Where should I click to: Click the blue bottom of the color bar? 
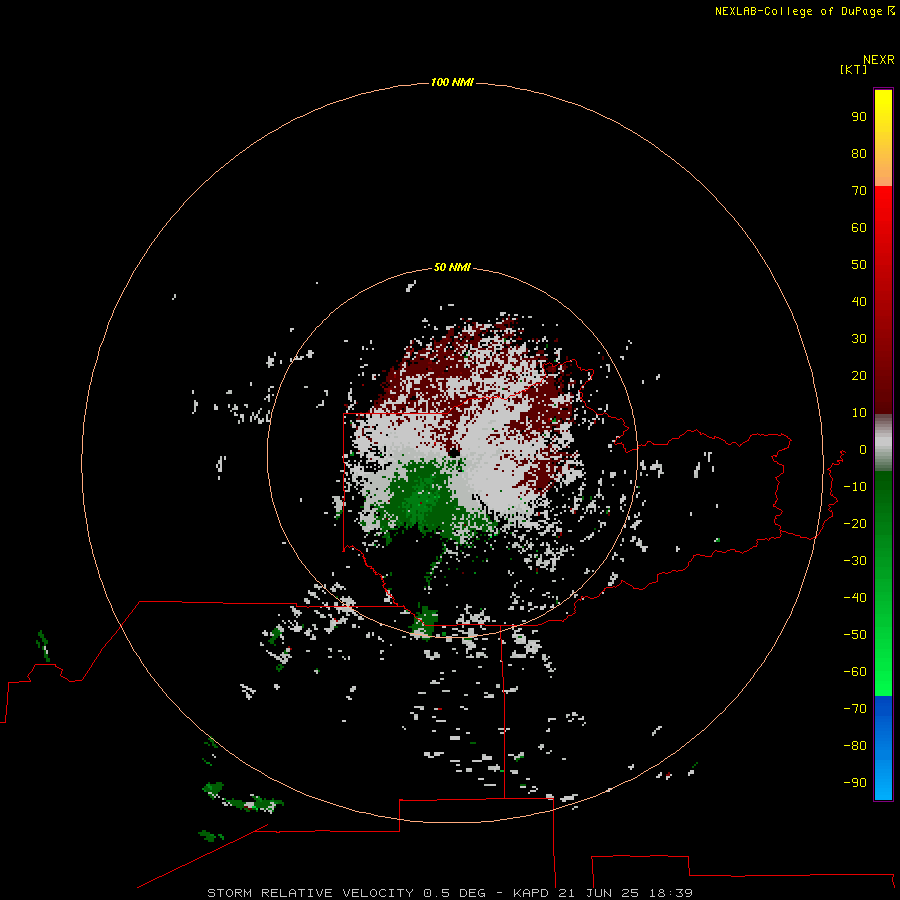coord(883,749)
